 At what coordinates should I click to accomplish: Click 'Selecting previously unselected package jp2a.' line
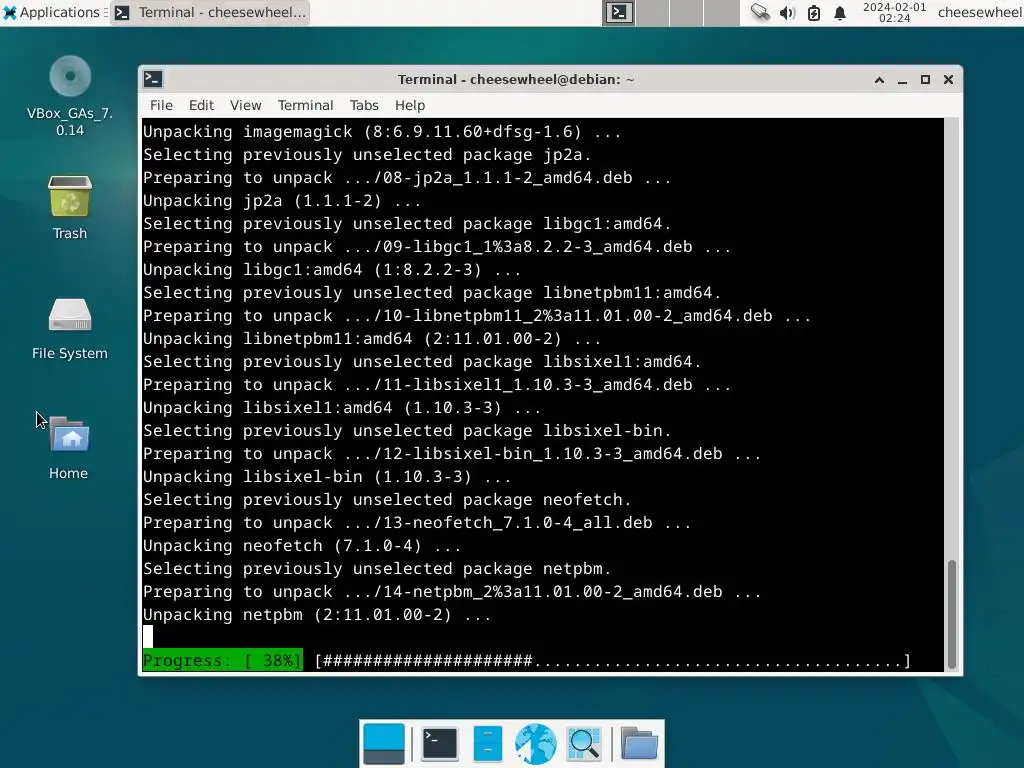tap(367, 155)
